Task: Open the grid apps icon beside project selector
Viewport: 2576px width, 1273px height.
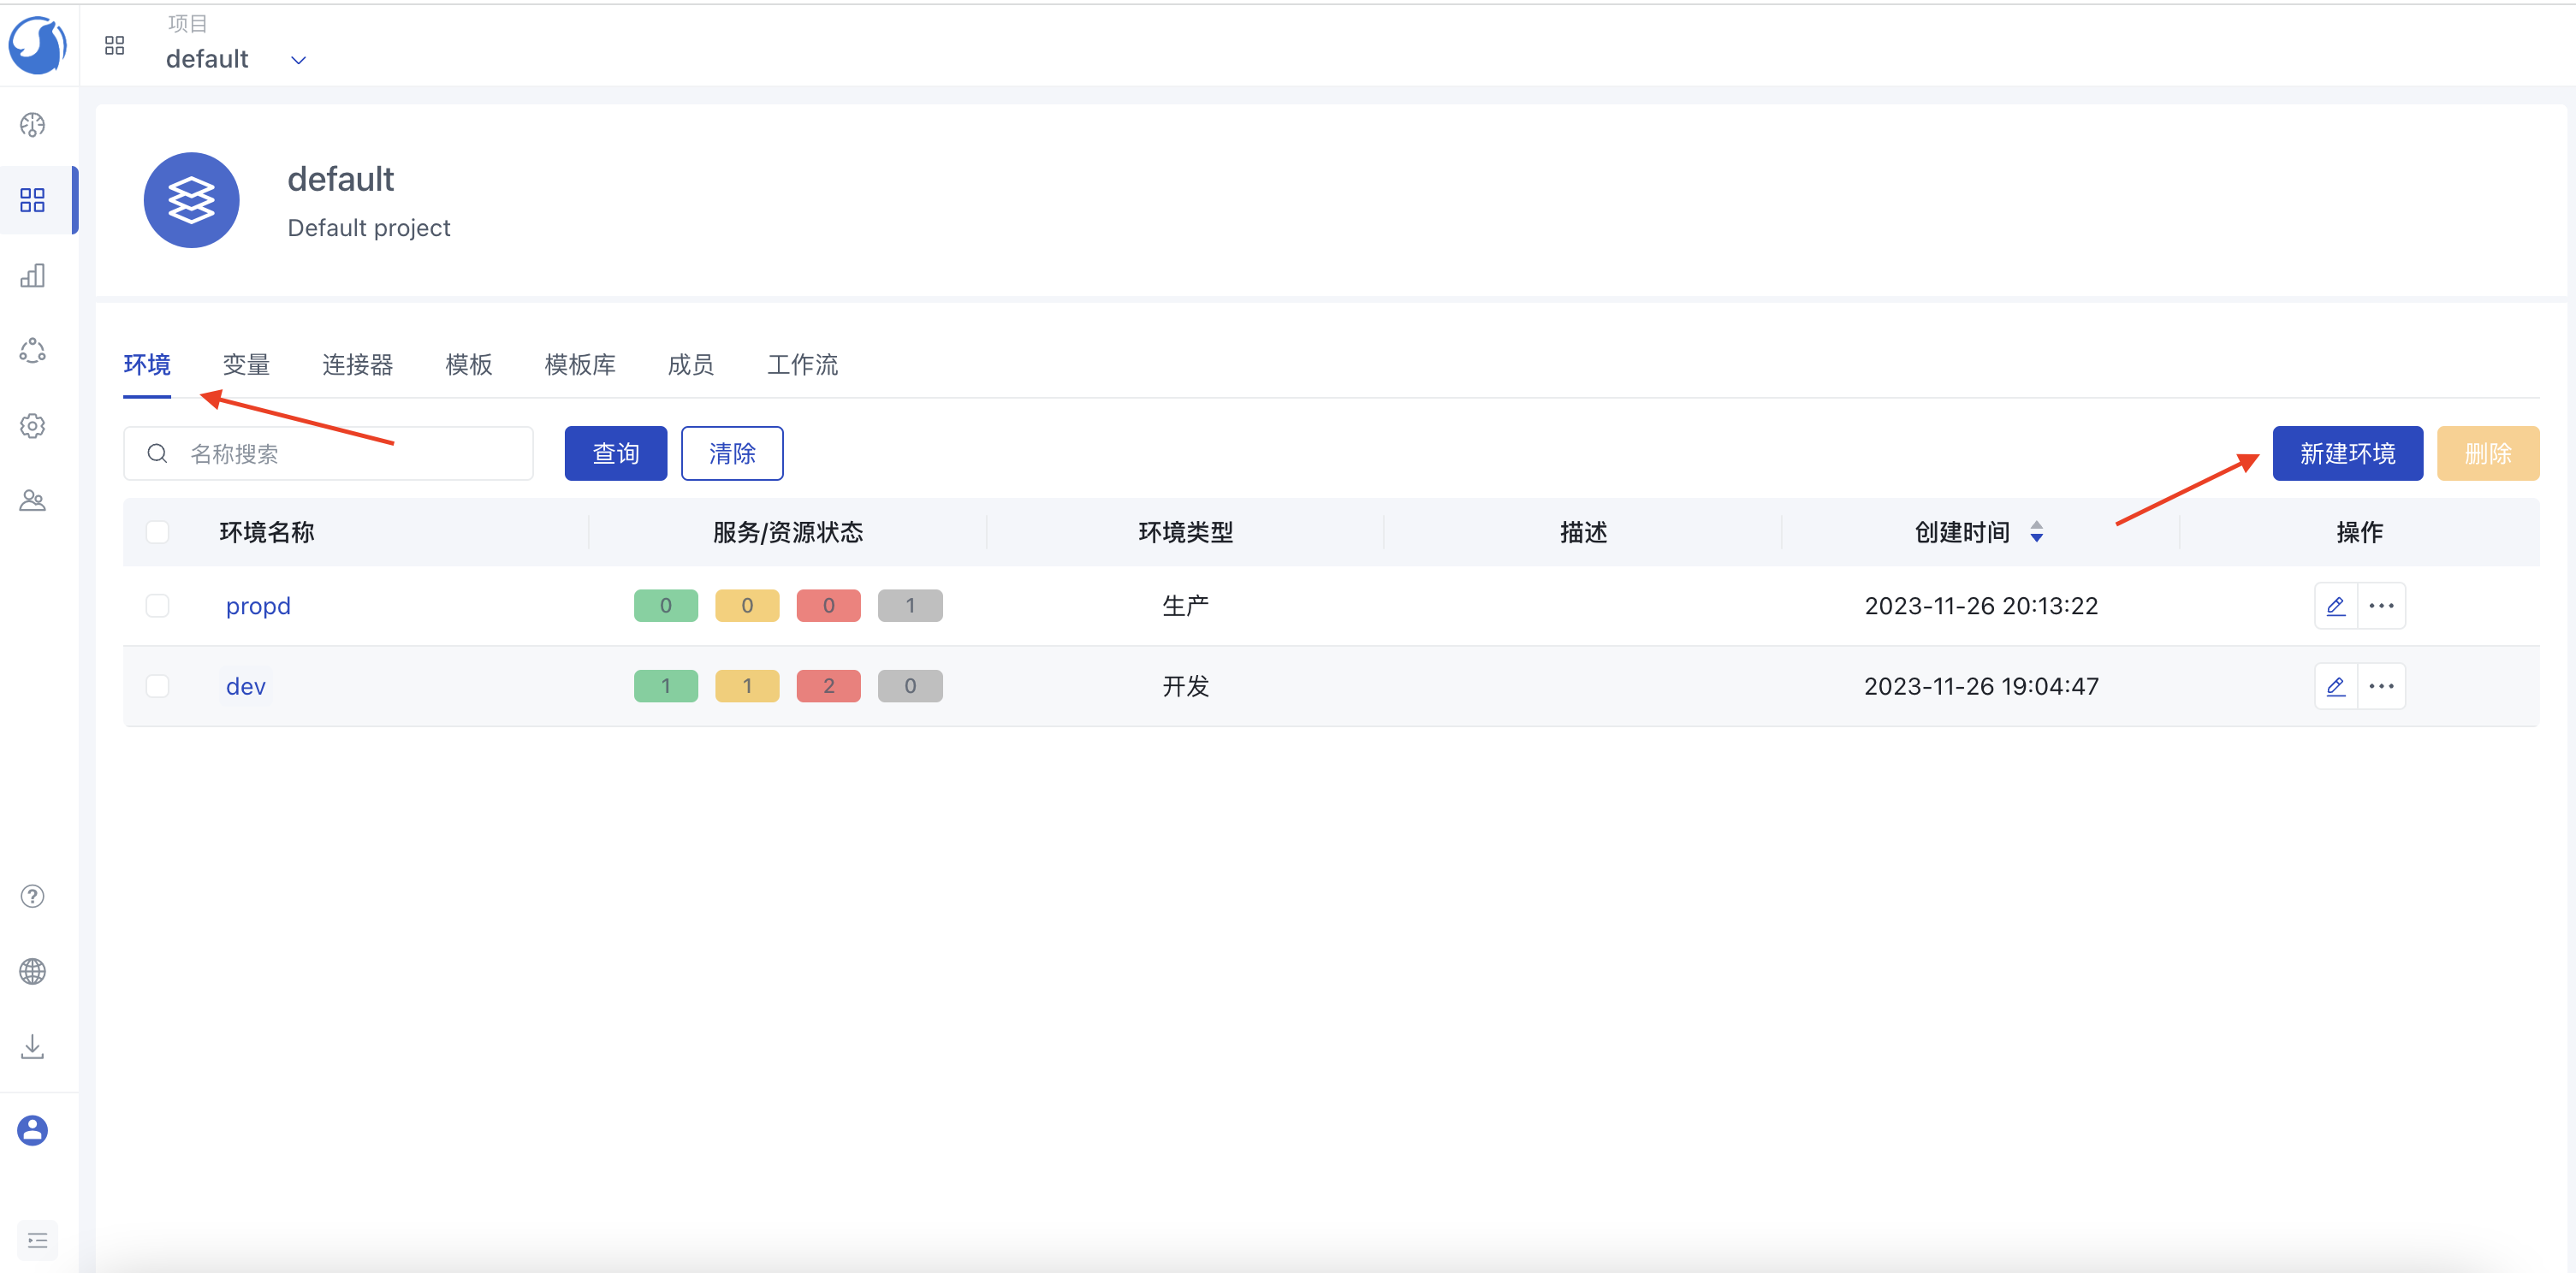Action: (115, 45)
